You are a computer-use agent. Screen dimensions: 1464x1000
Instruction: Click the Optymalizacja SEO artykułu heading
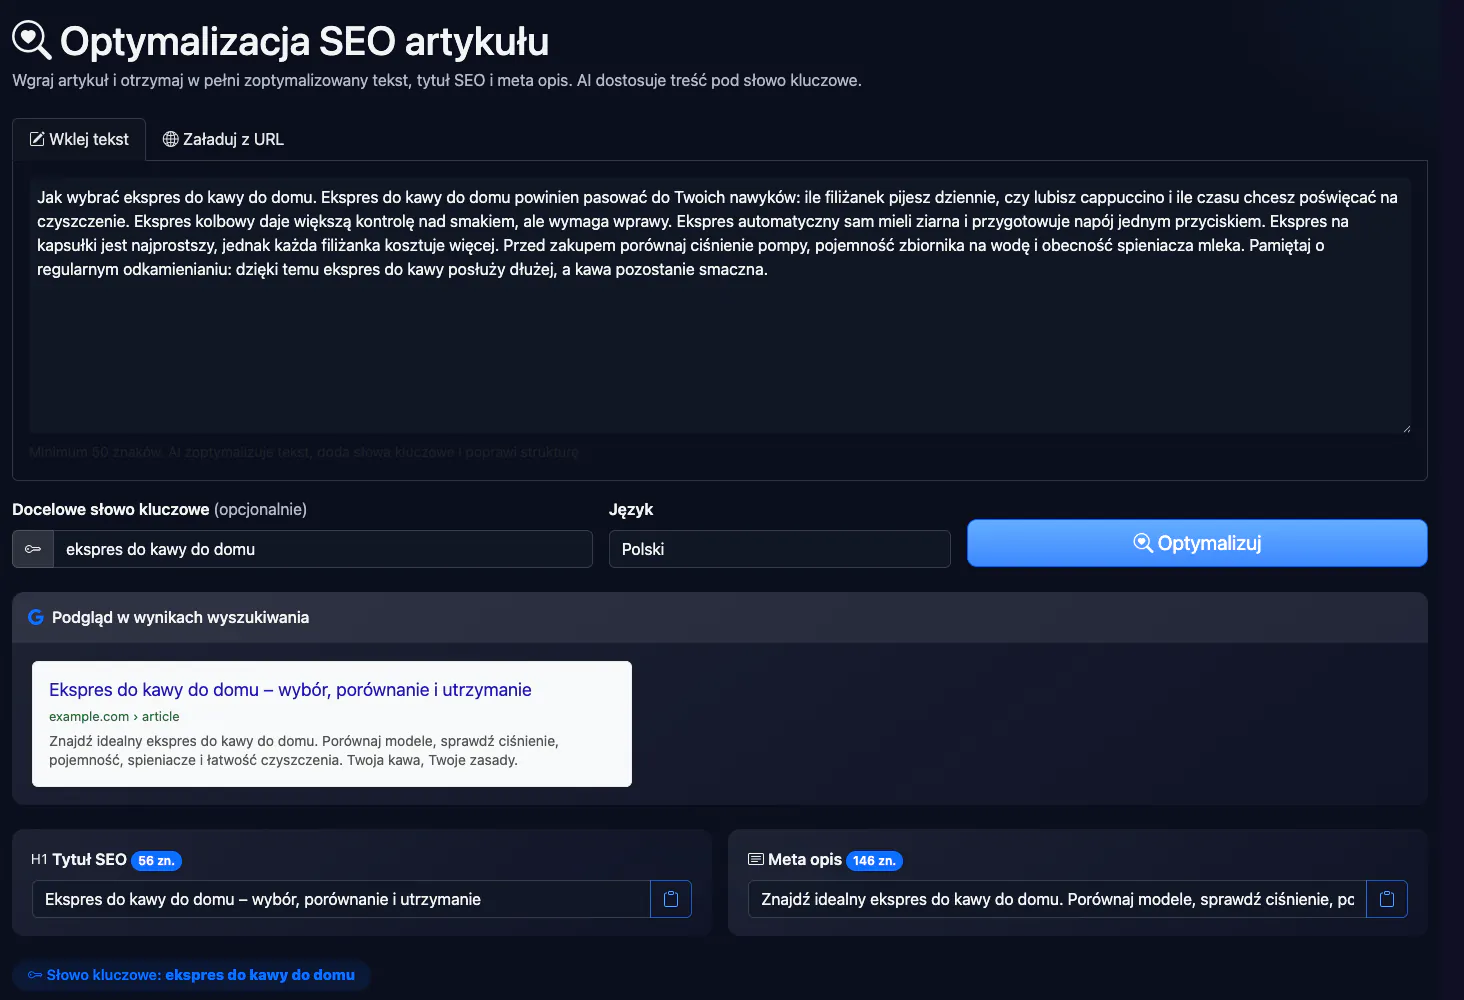(x=304, y=41)
